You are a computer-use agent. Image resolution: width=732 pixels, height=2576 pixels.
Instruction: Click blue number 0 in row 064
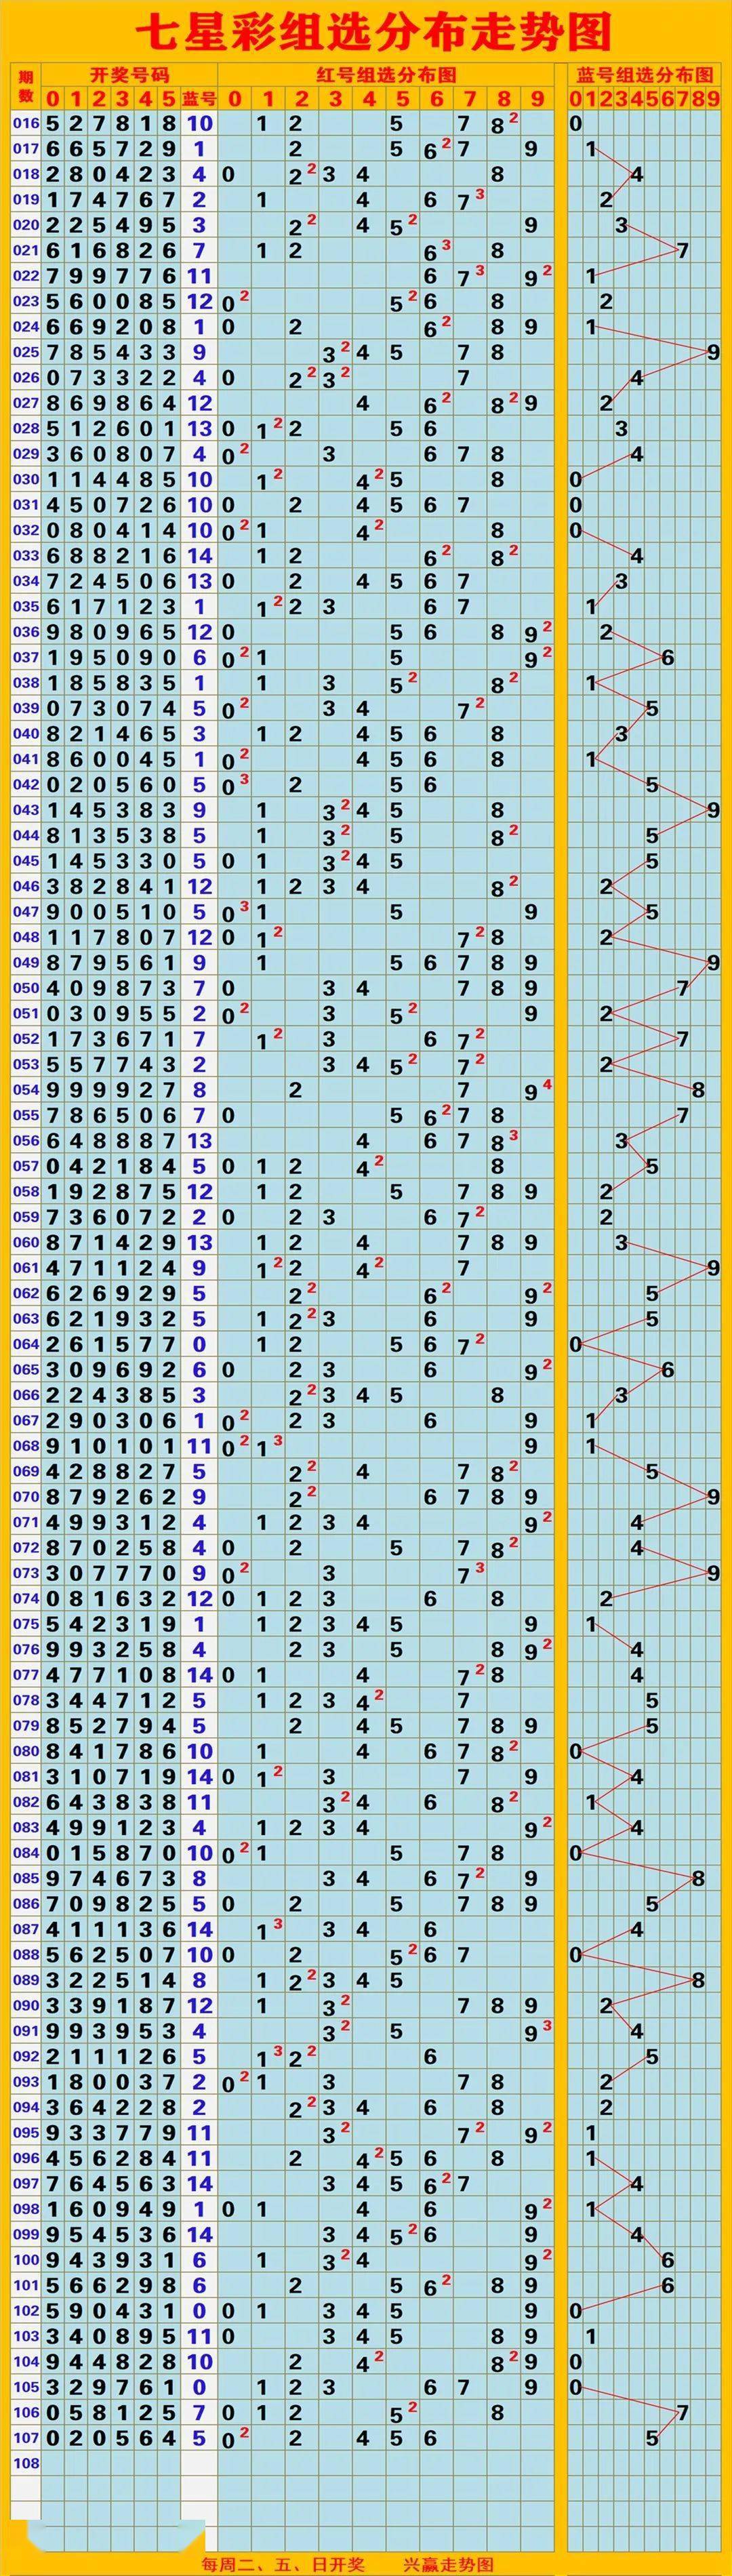pos(199,1344)
